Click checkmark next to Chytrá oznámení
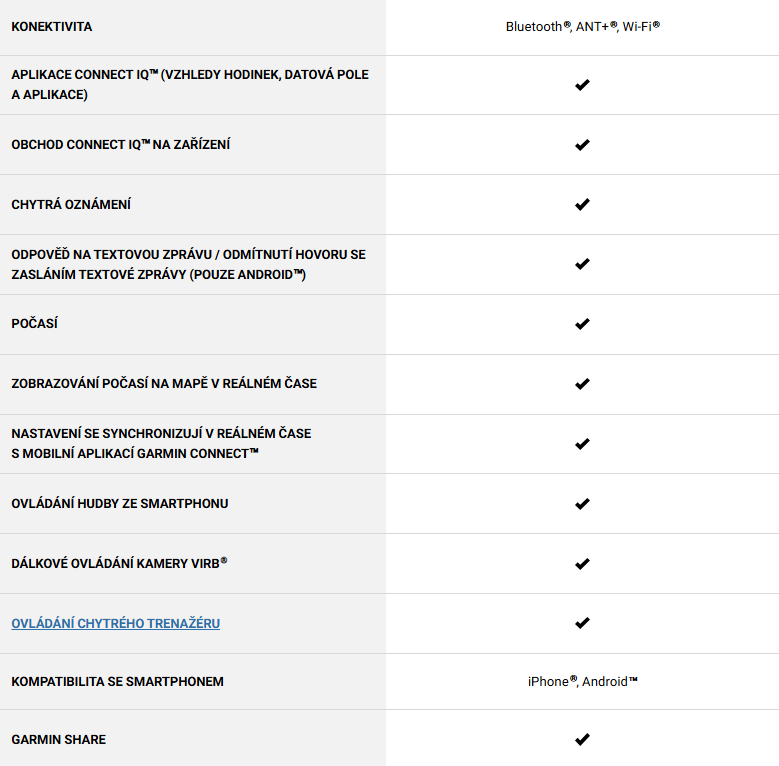Viewport: 779px width, 766px height. (x=582, y=205)
